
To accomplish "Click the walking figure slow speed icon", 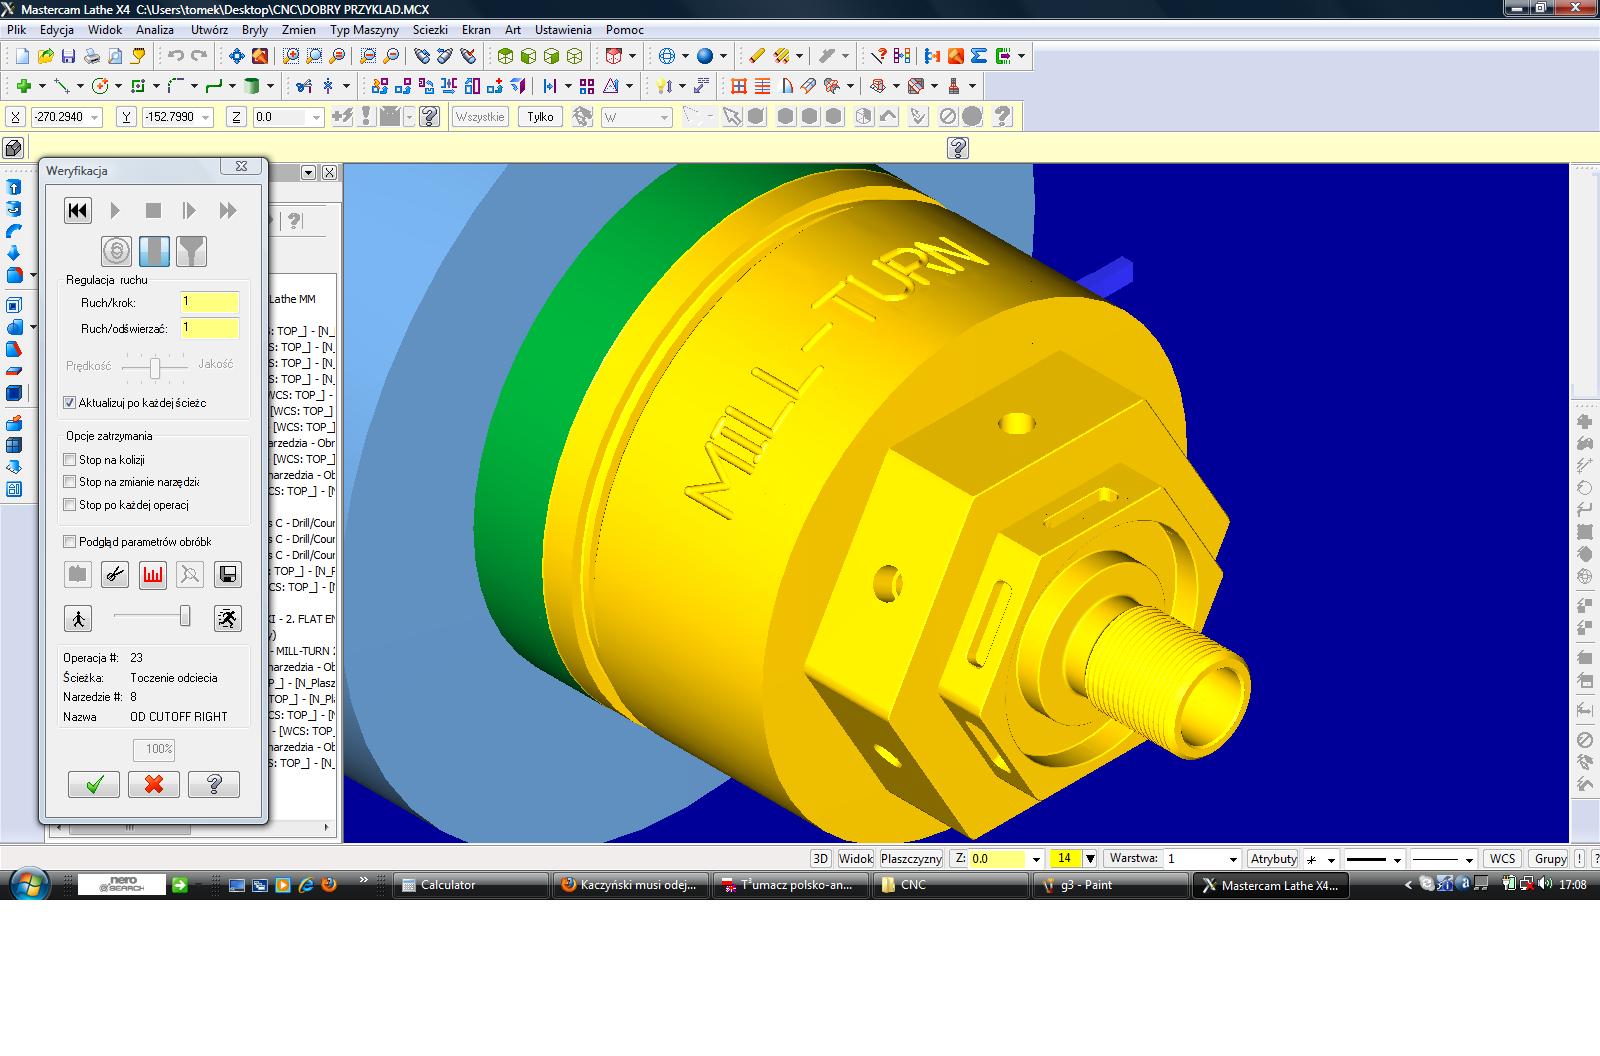I will (x=78, y=618).
